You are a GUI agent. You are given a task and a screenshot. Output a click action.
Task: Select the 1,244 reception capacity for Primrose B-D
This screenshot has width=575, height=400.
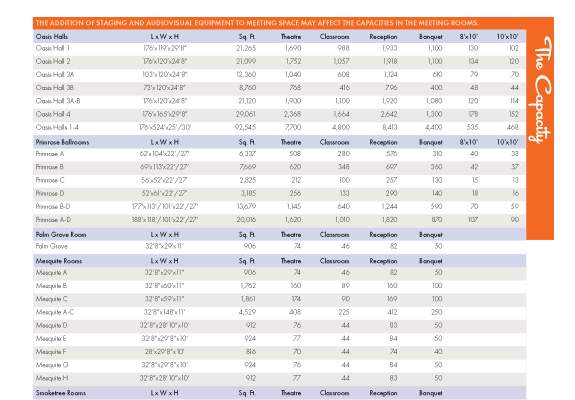point(389,206)
